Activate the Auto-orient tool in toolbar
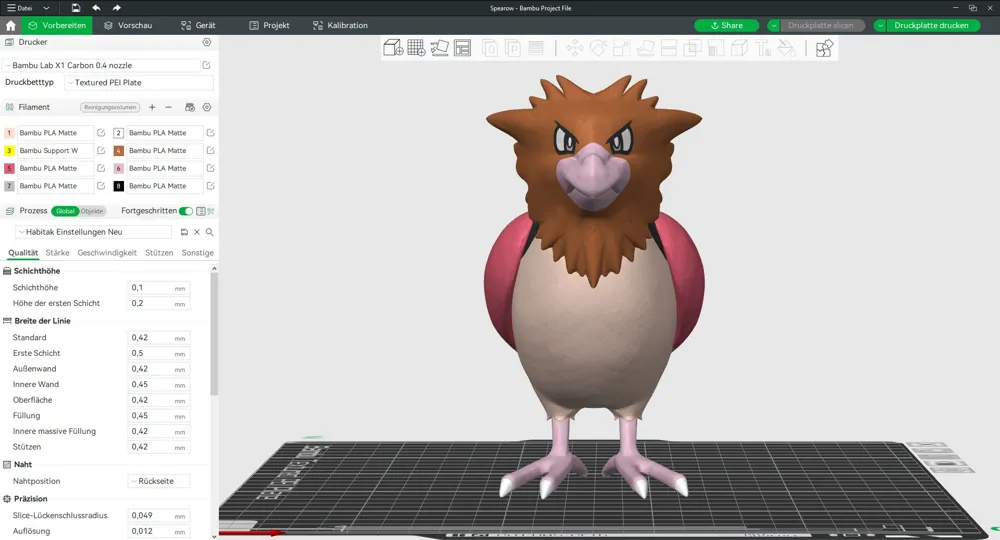The image size is (1000, 540). tap(439, 48)
